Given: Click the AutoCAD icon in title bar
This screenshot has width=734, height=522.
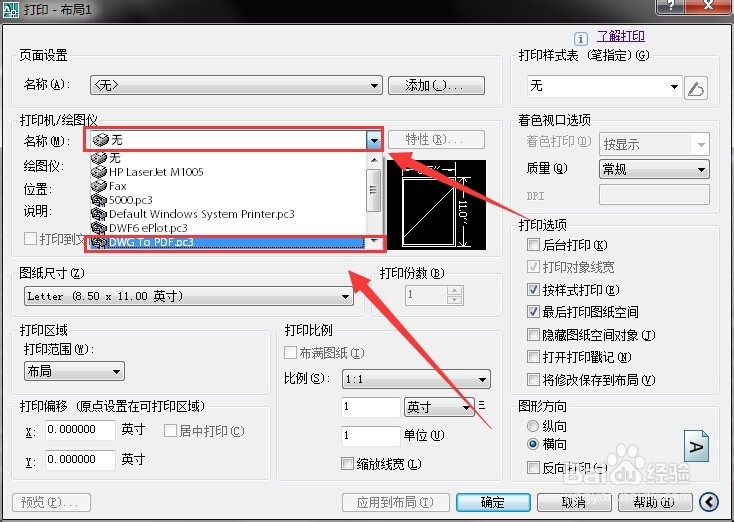Looking at the screenshot, I should point(11,9).
